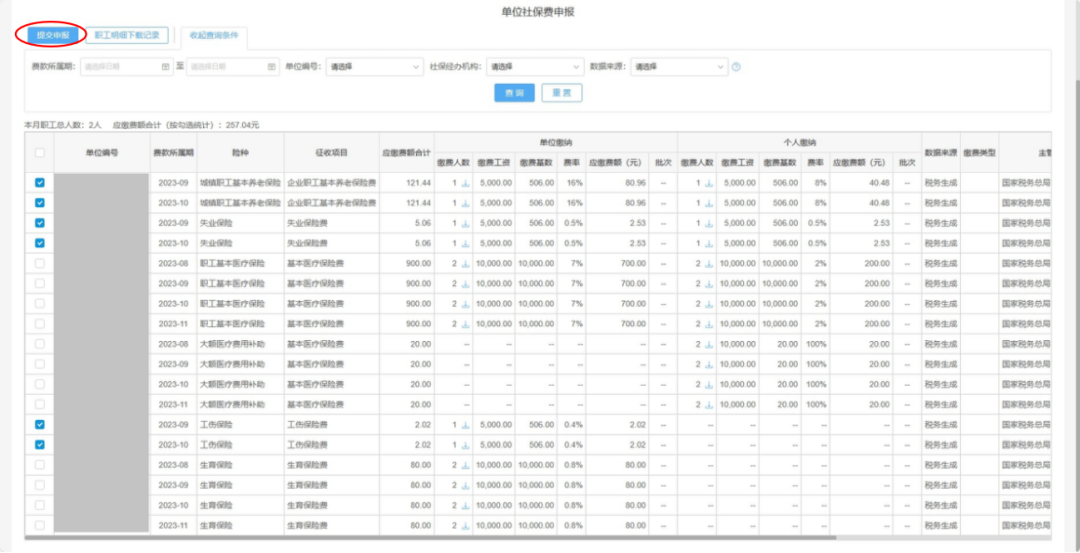Click the 应缴费额合计 column header
This screenshot has width=1080, height=553.
click(406, 152)
